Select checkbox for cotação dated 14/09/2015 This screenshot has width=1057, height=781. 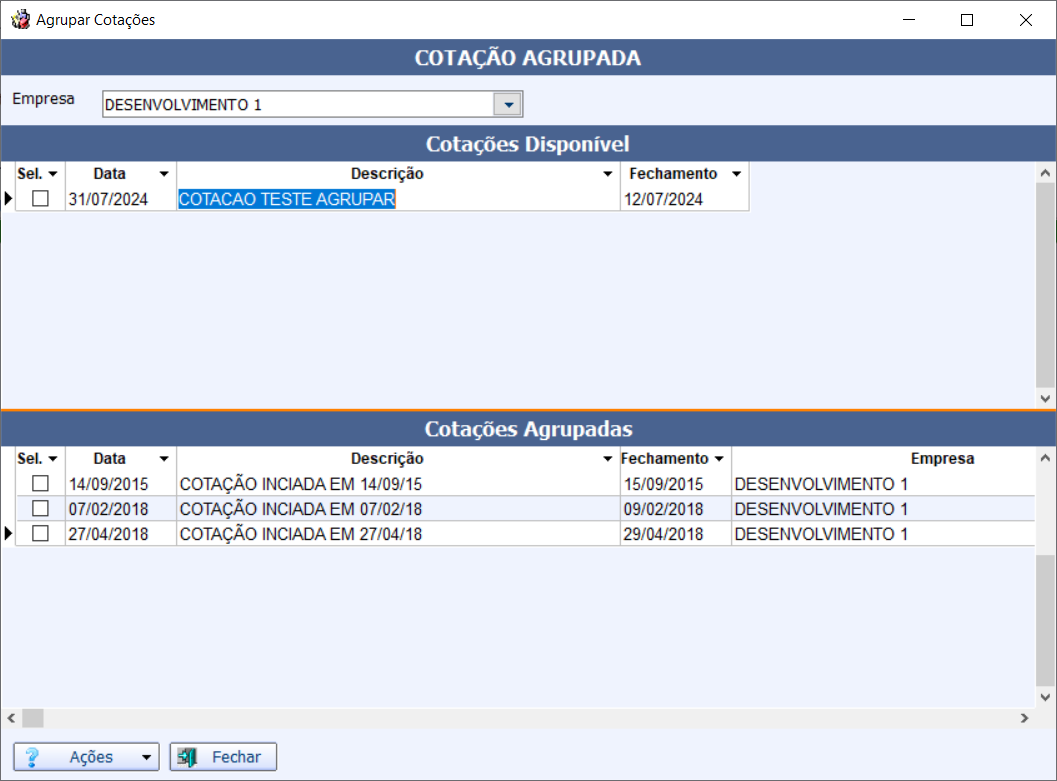(x=40, y=484)
